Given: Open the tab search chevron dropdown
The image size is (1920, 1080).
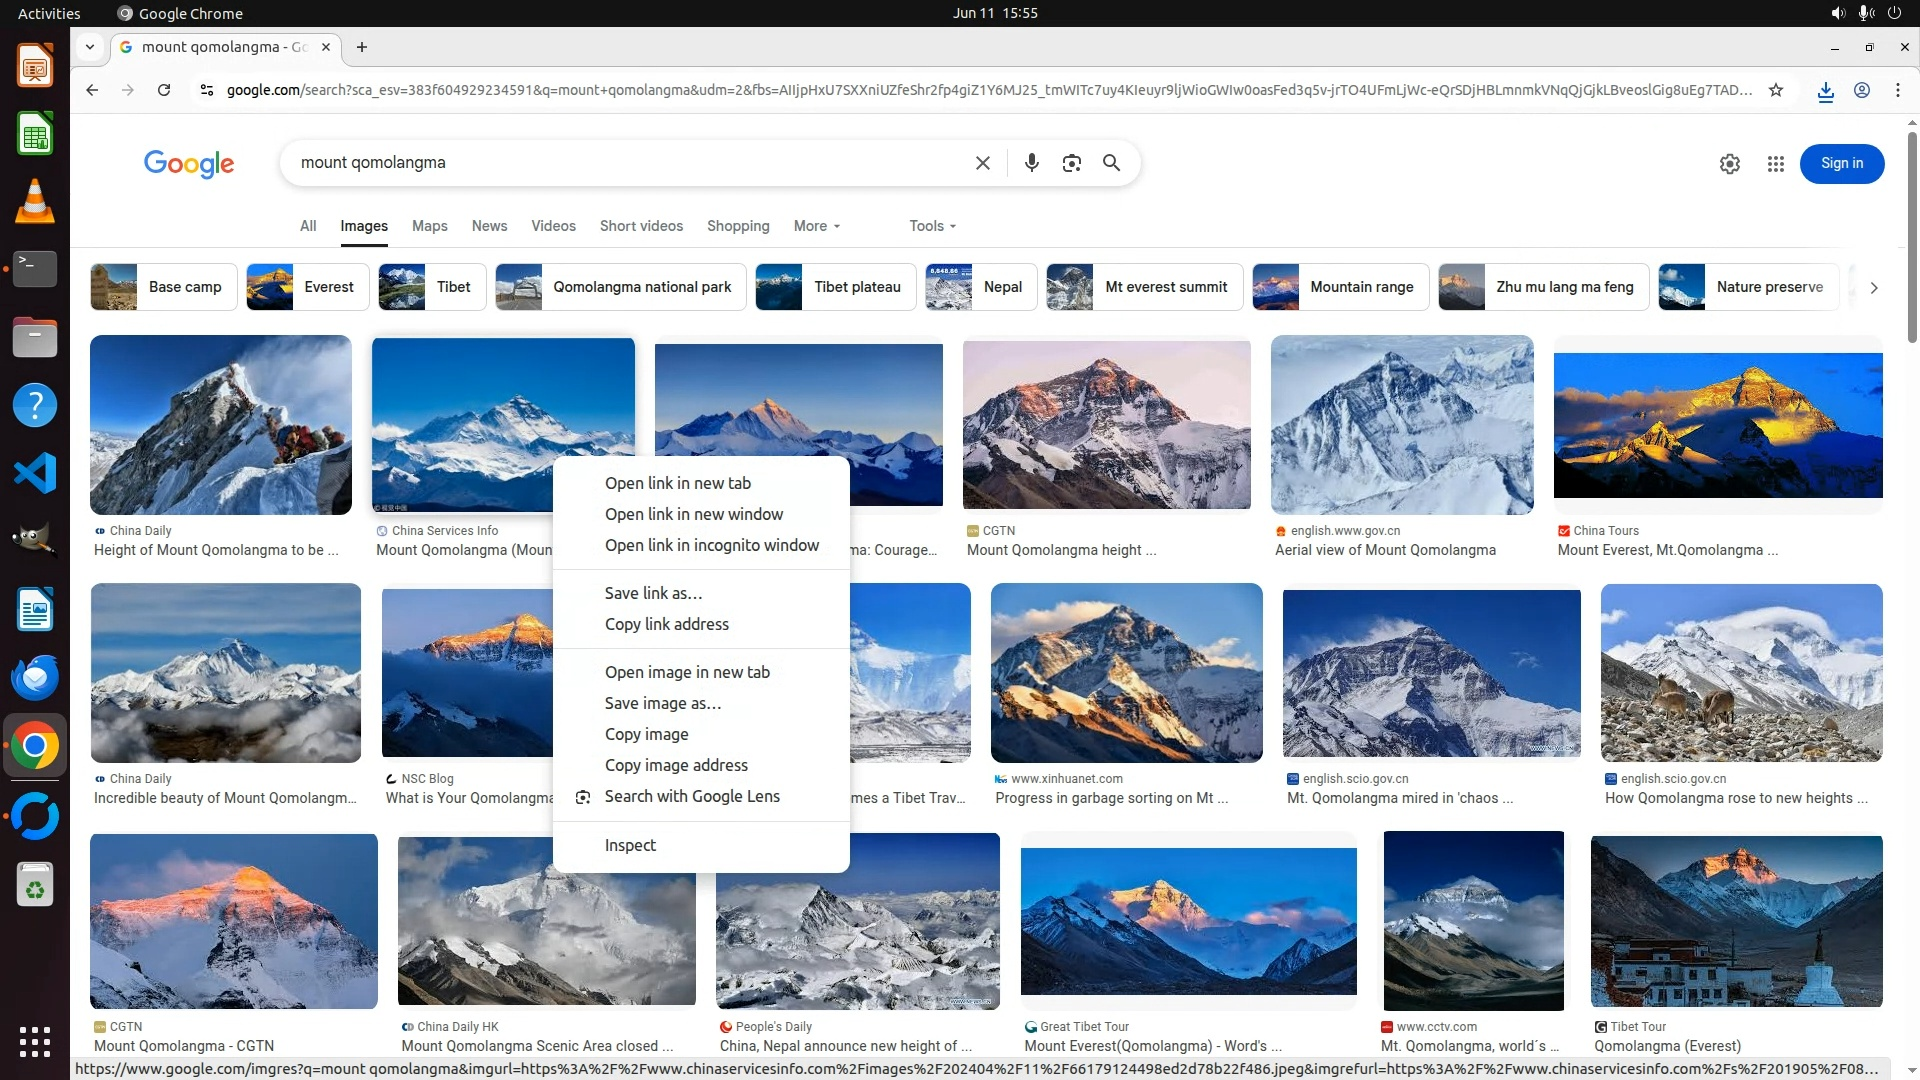Looking at the screenshot, I should 90,47.
